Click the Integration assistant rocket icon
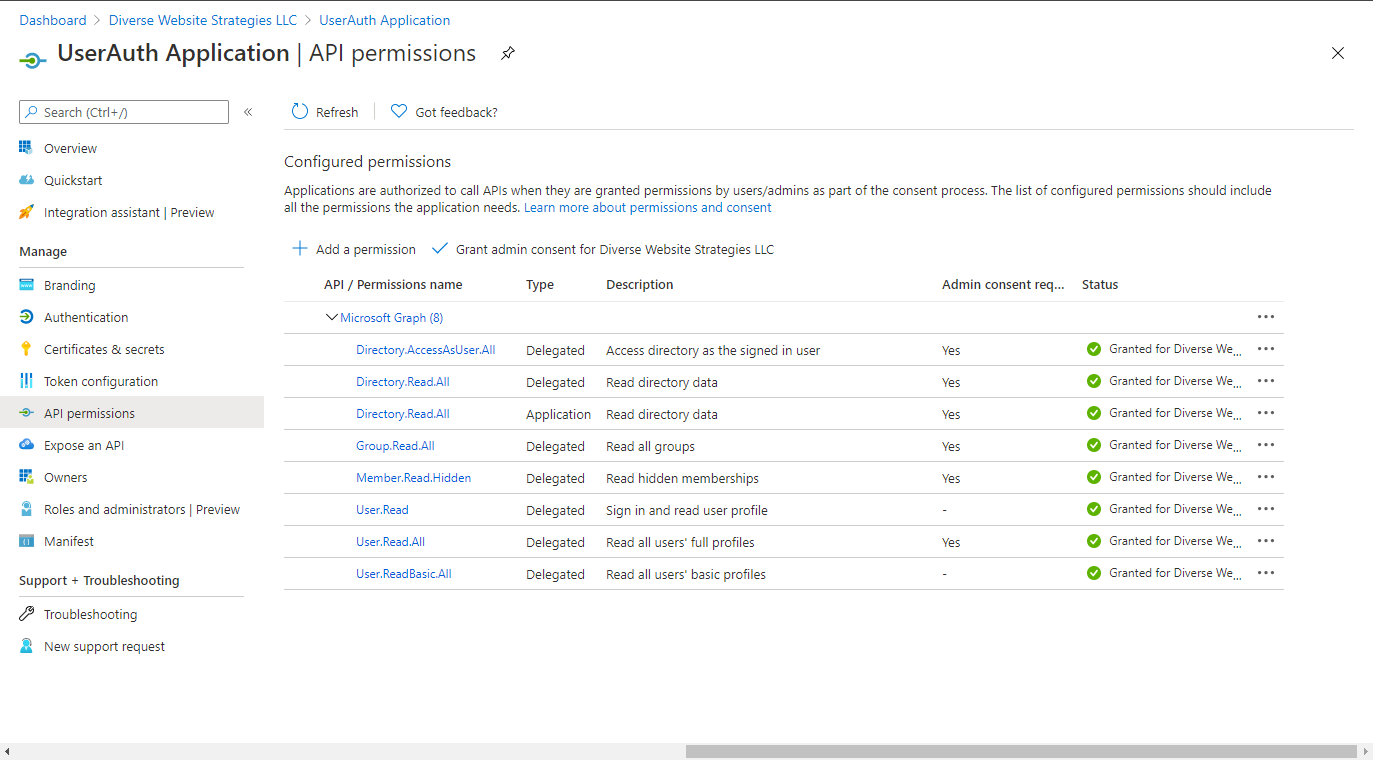Screen dimensions: 1379x762 26,212
